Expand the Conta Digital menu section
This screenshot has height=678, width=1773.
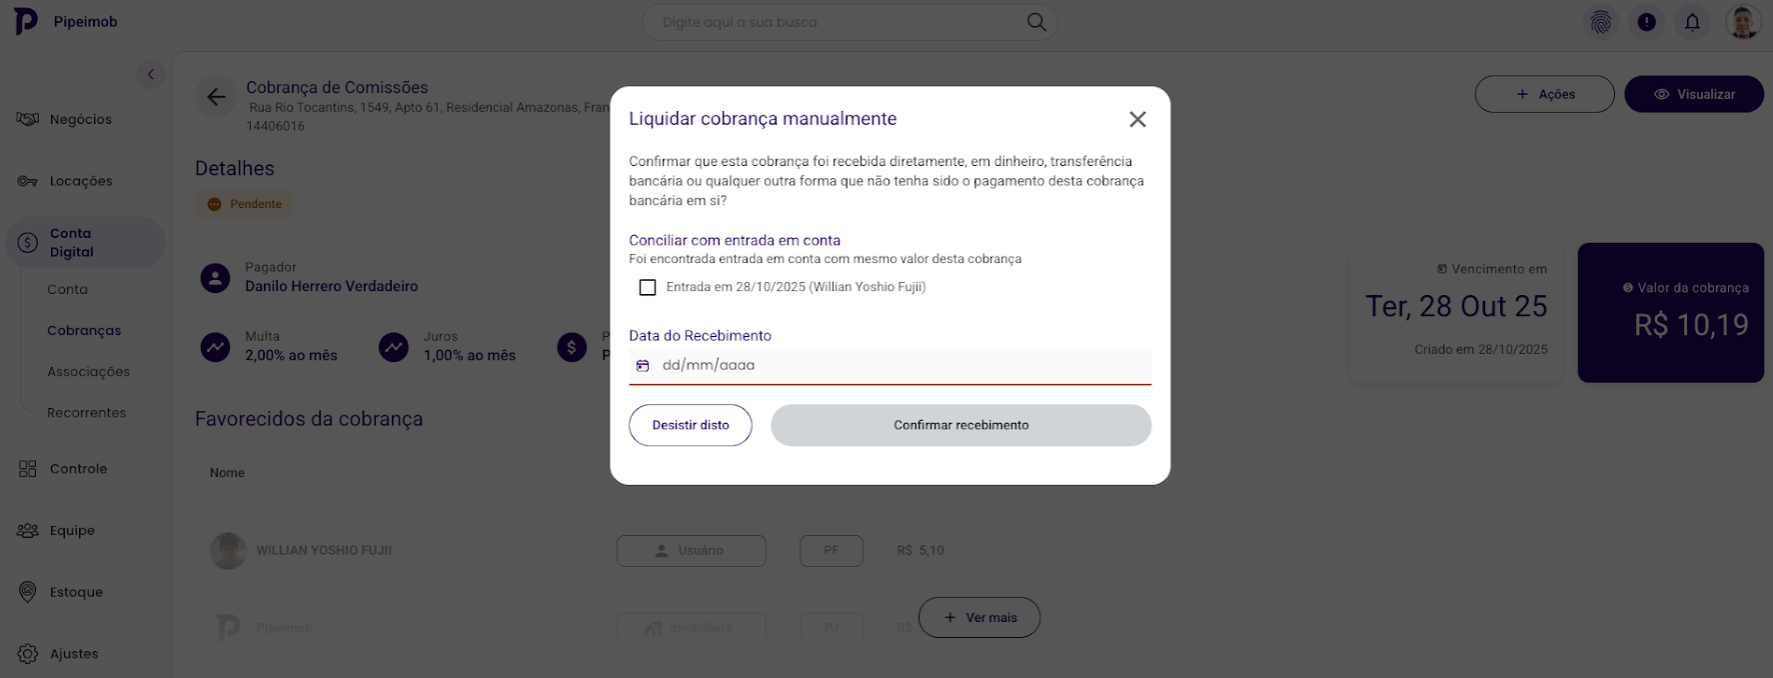tap(85, 243)
